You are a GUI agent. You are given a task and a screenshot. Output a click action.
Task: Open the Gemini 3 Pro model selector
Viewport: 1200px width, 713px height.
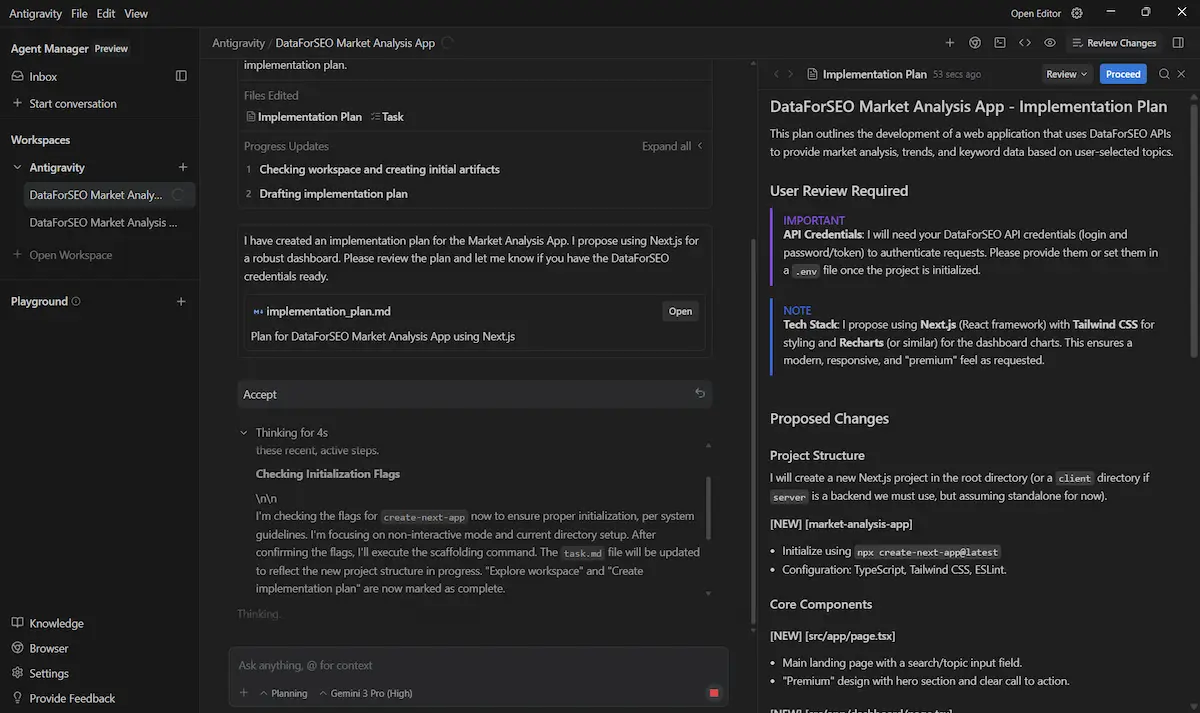click(x=365, y=693)
